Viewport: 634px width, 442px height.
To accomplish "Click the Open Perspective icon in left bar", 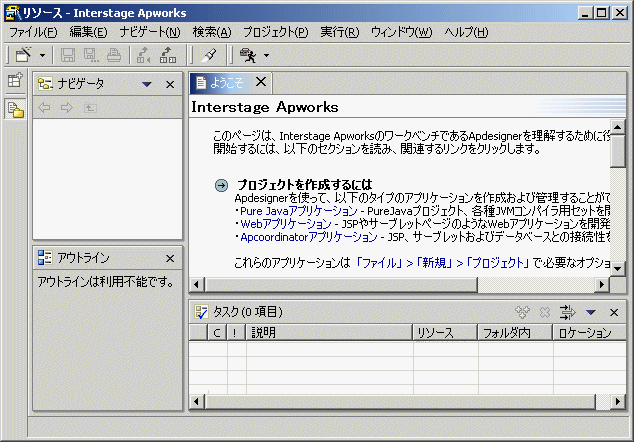I will pyautogui.click(x=15, y=80).
